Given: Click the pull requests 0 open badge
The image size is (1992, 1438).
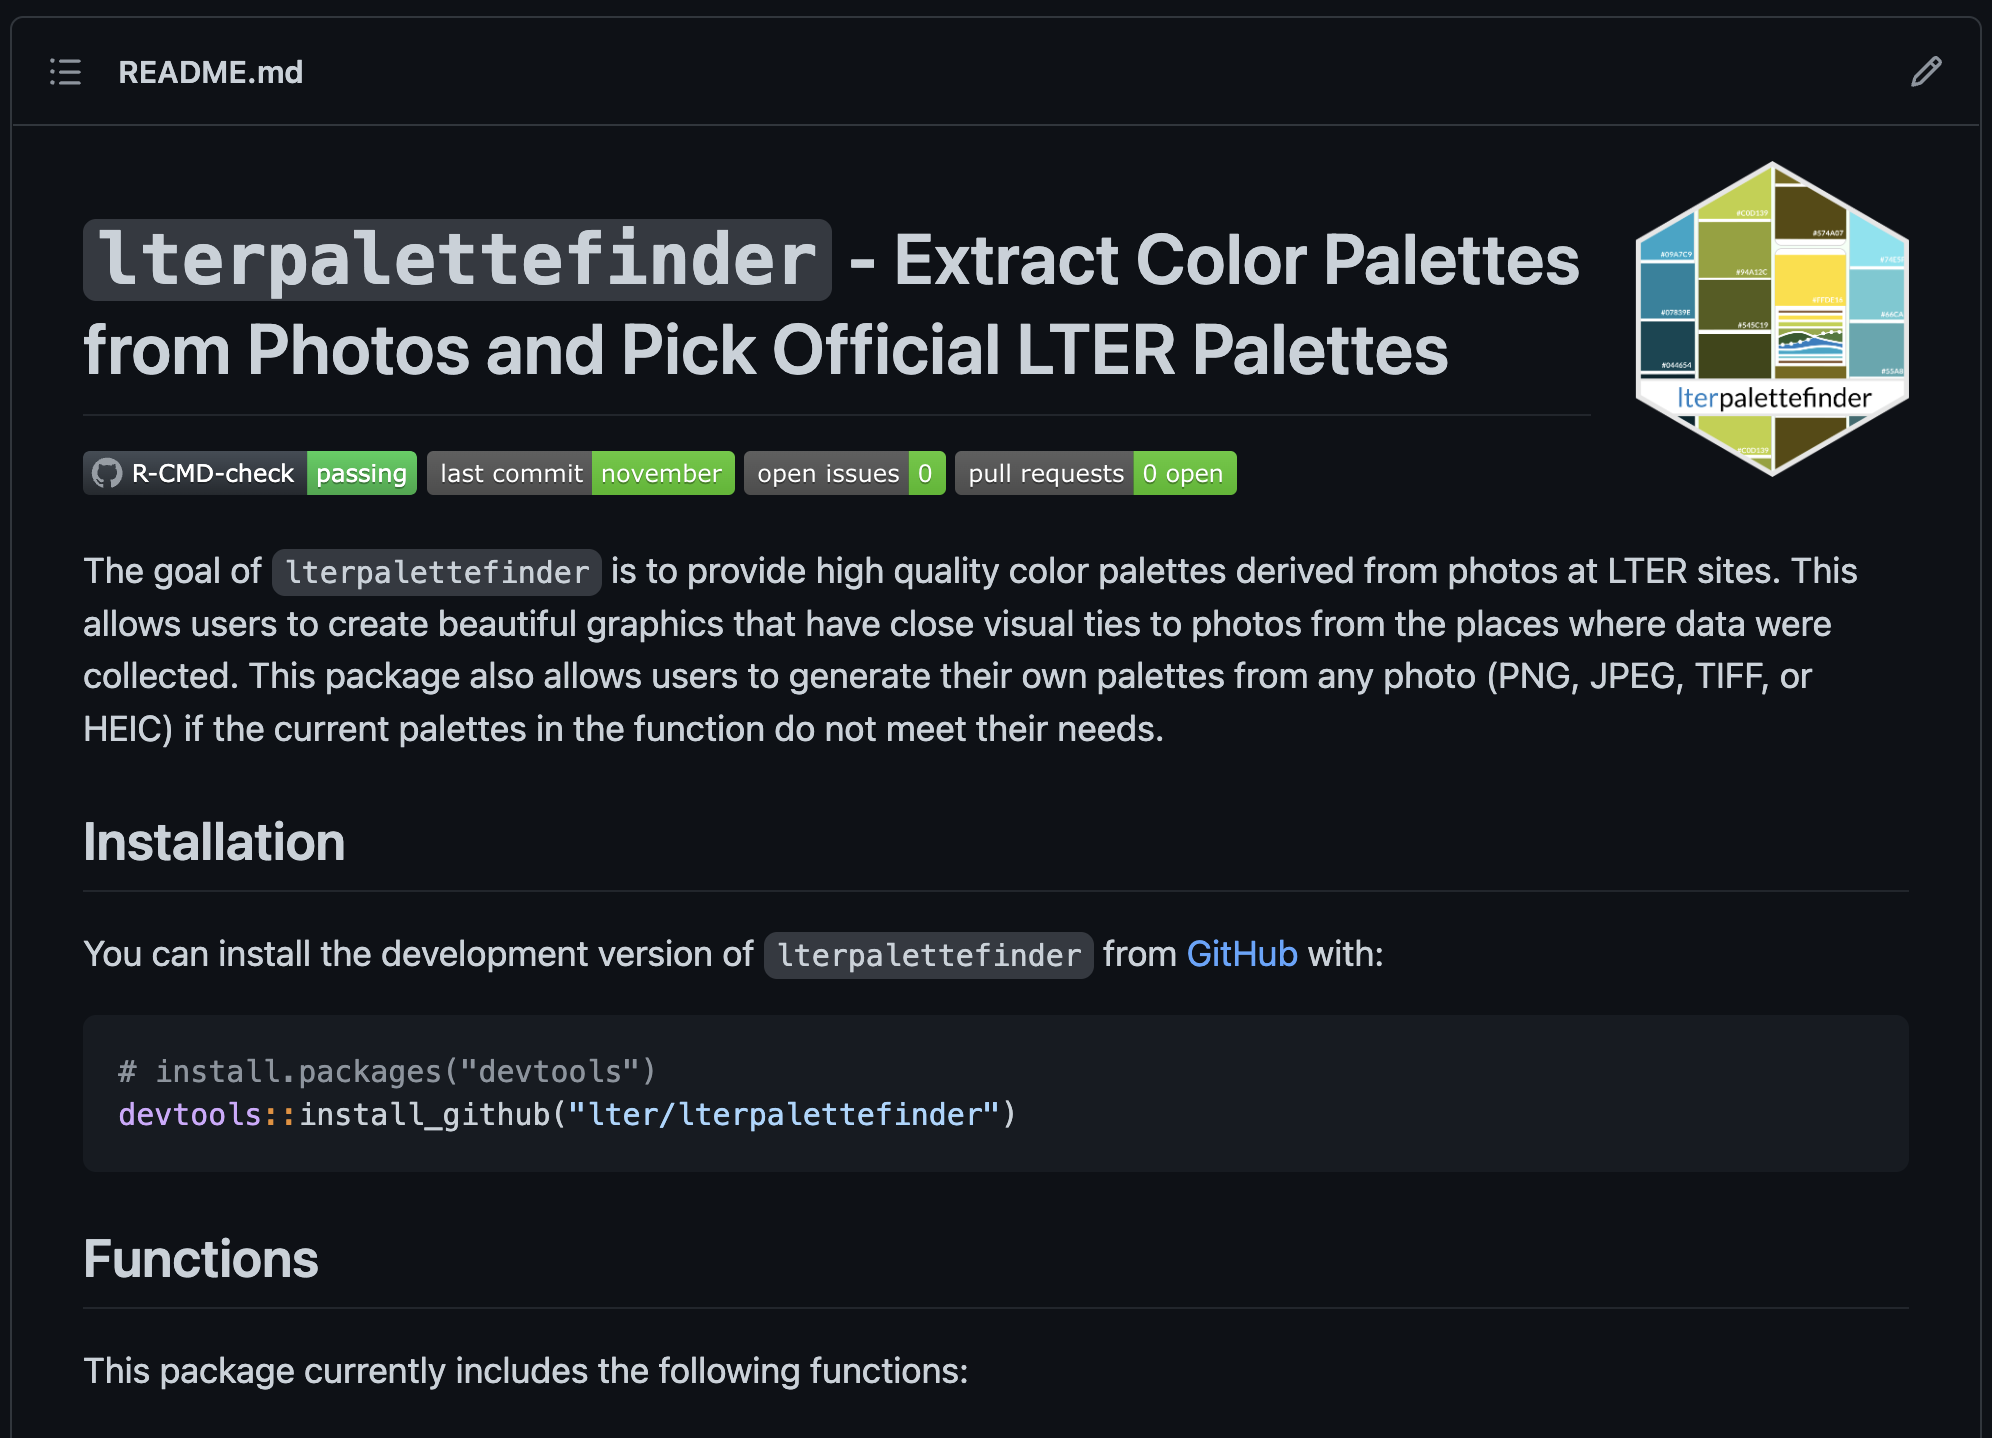Looking at the screenshot, I should (1096, 473).
